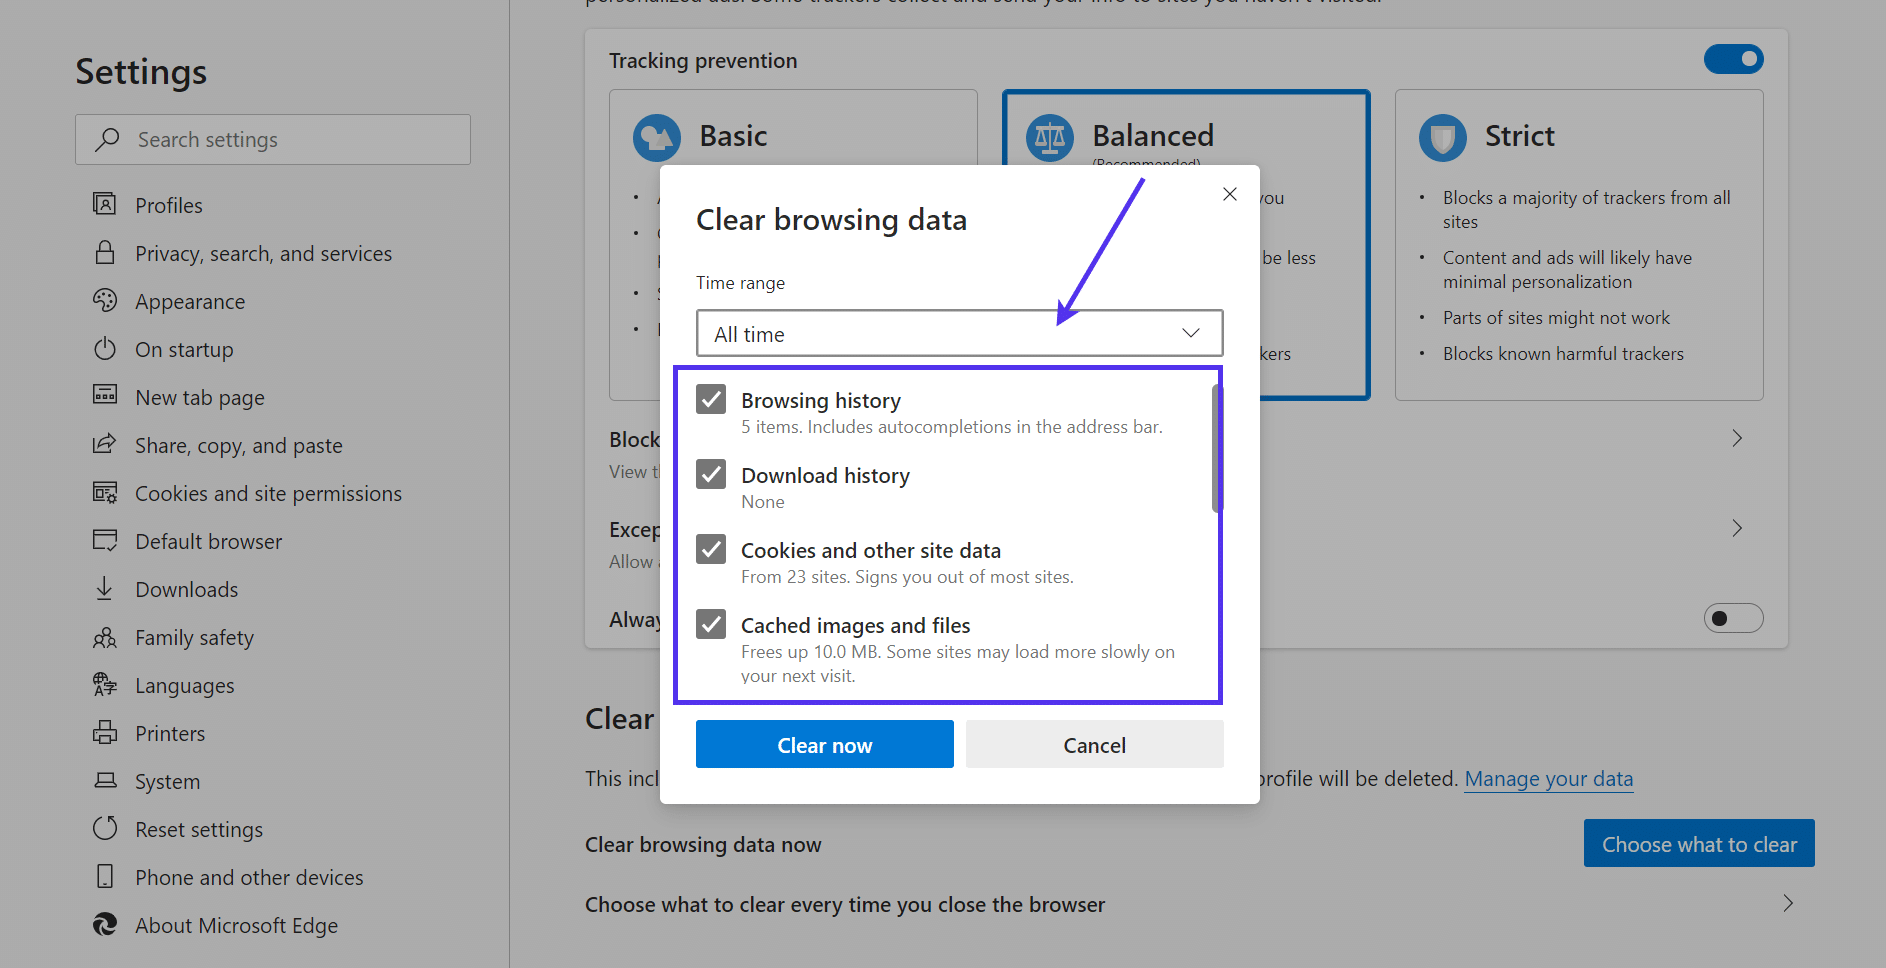Click the Cookies and site permissions icon
This screenshot has width=1886, height=968.
(106, 492)
